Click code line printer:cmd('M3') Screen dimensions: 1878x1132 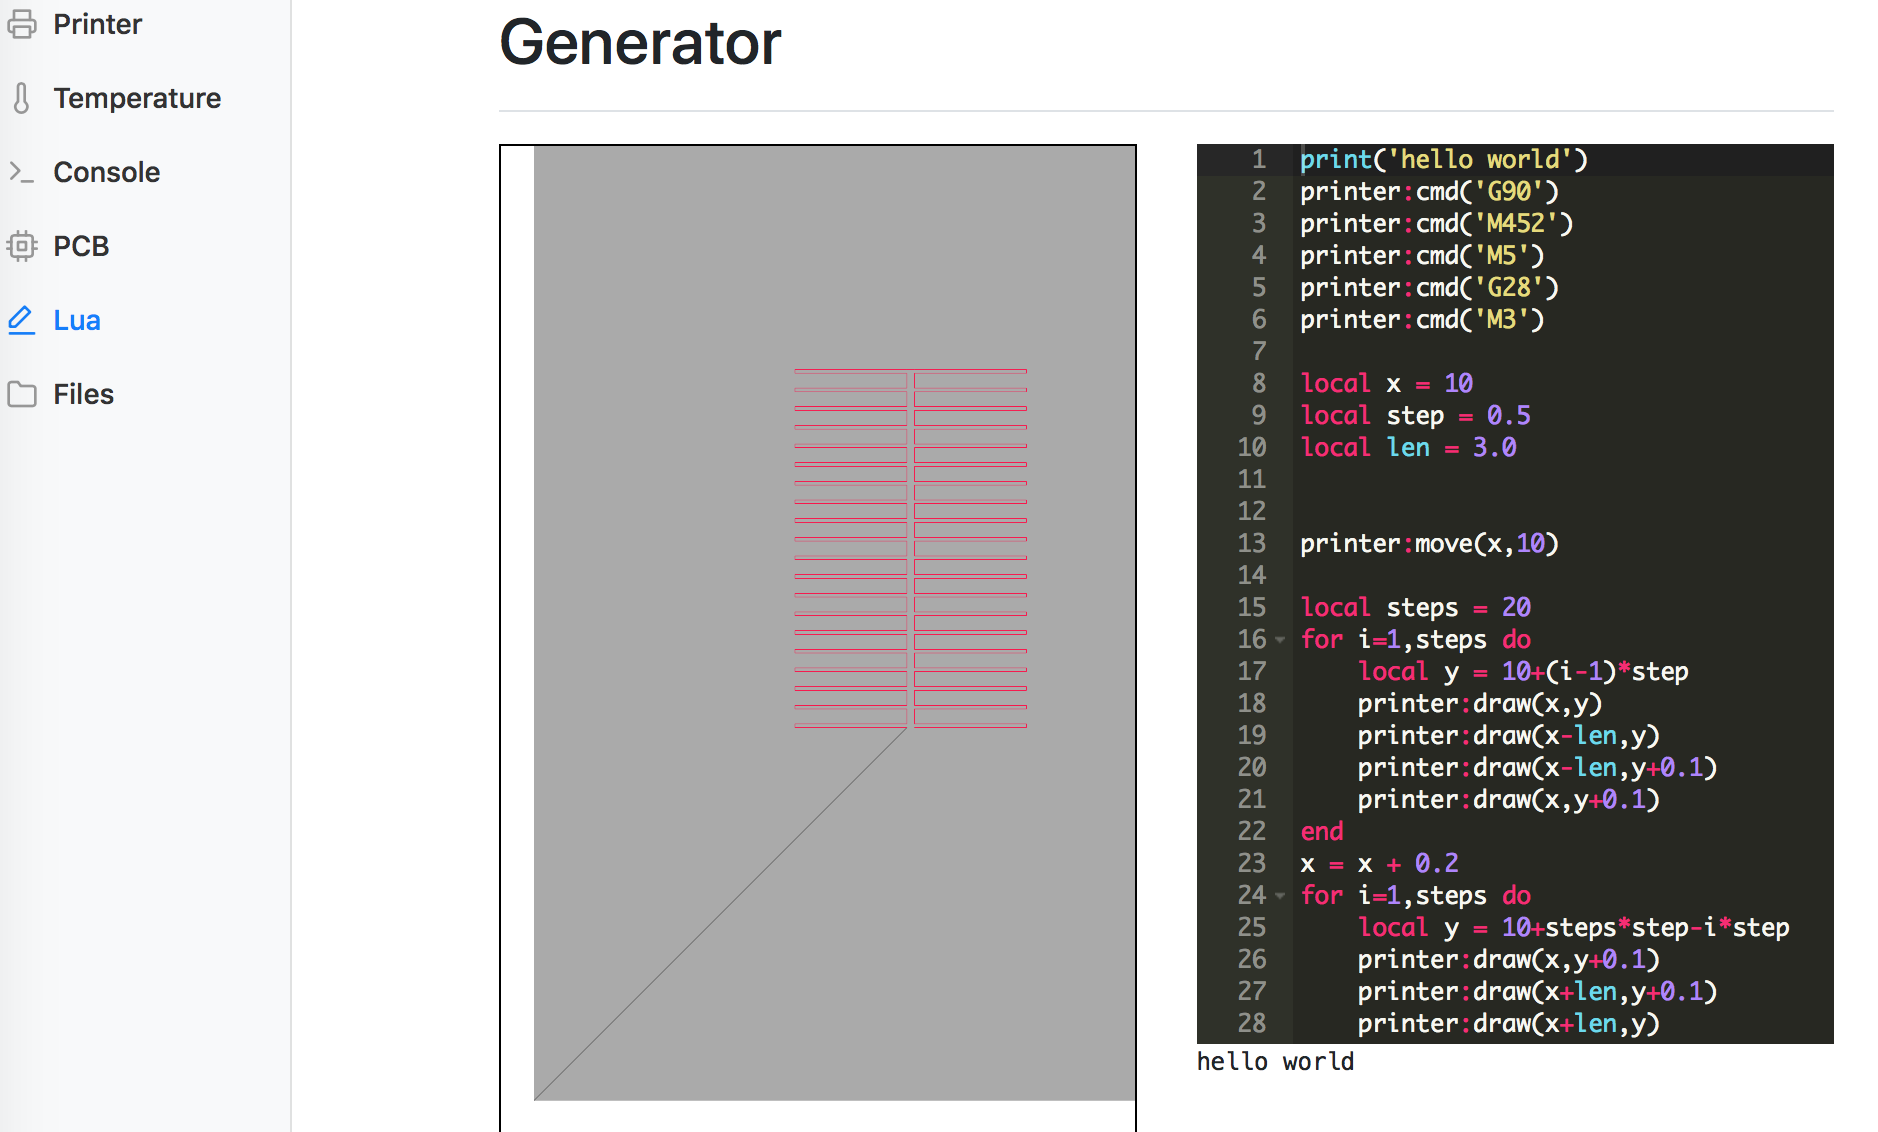[x=1422, y=320]
